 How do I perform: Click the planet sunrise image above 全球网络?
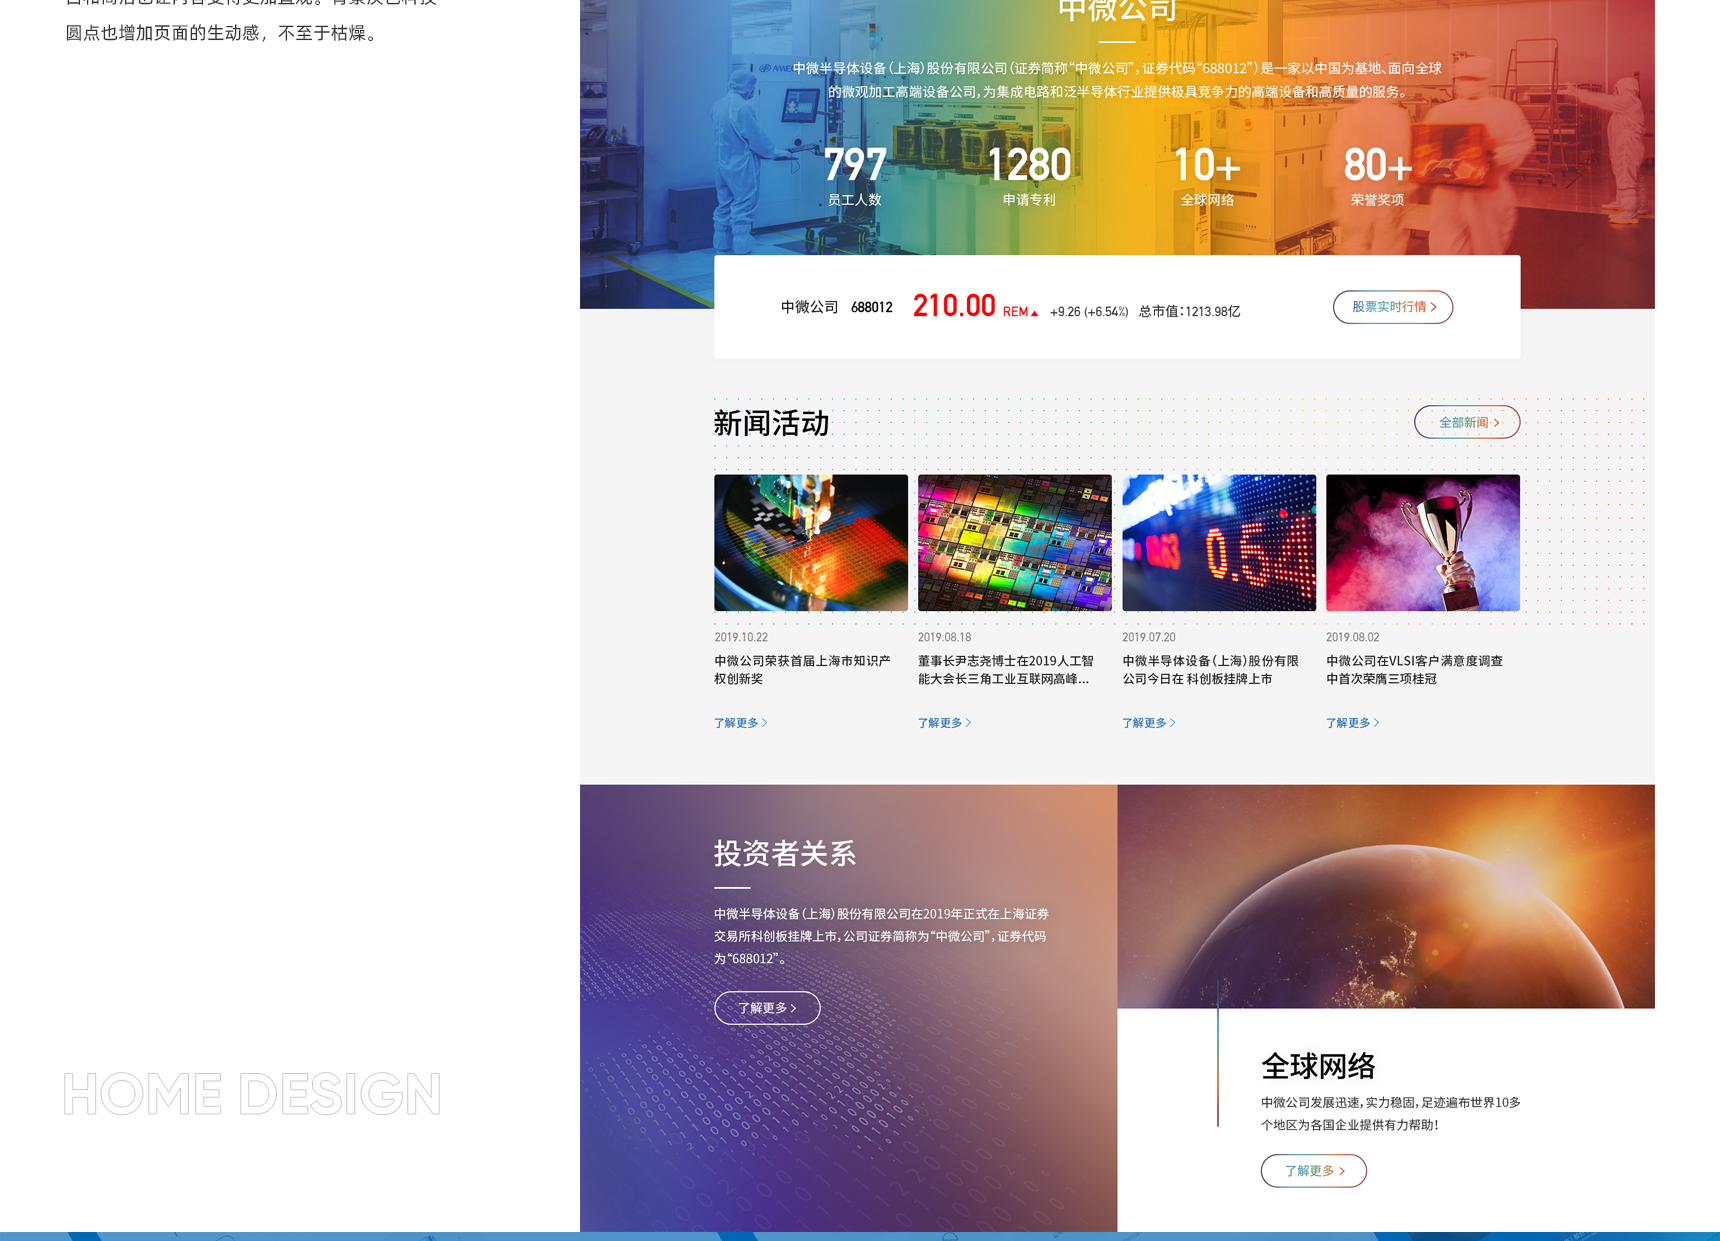click(x=1386, y=896)
